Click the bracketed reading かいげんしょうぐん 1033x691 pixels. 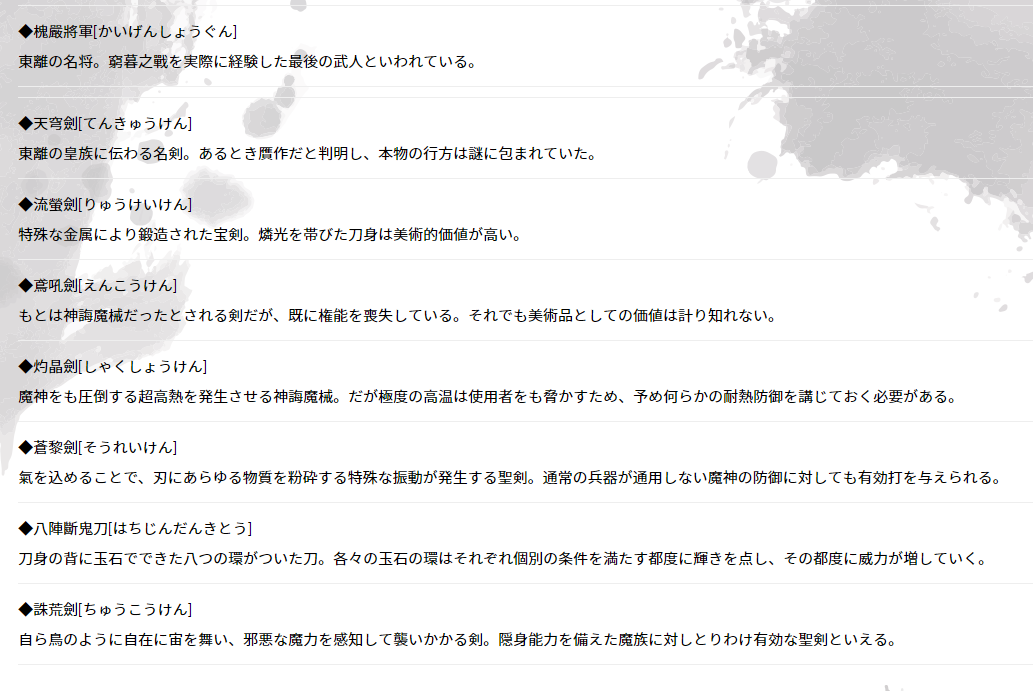pos(164,32)
